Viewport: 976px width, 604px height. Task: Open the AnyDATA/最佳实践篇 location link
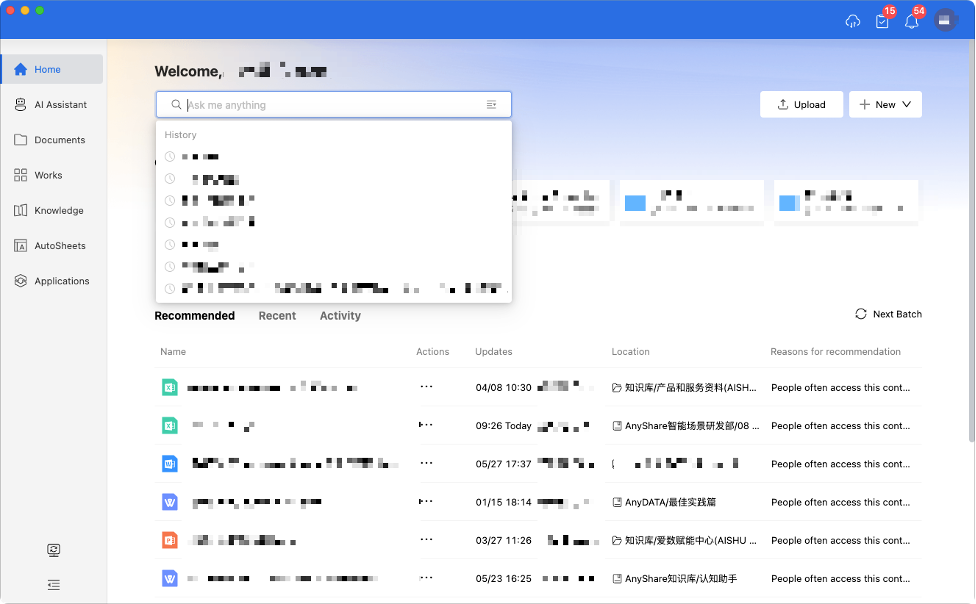[671, 502]
